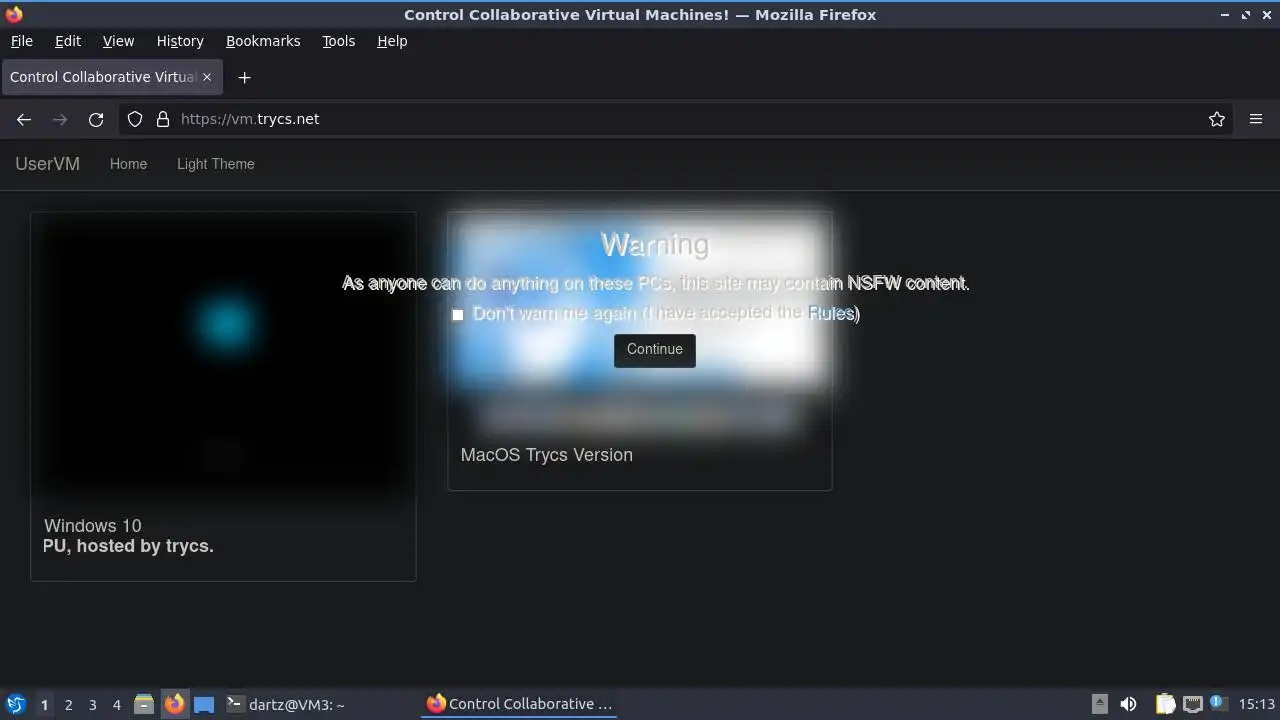Click the "Windows 10" VM title text
The height and width of the screenshot is (720, 1280).
[92, 526]
